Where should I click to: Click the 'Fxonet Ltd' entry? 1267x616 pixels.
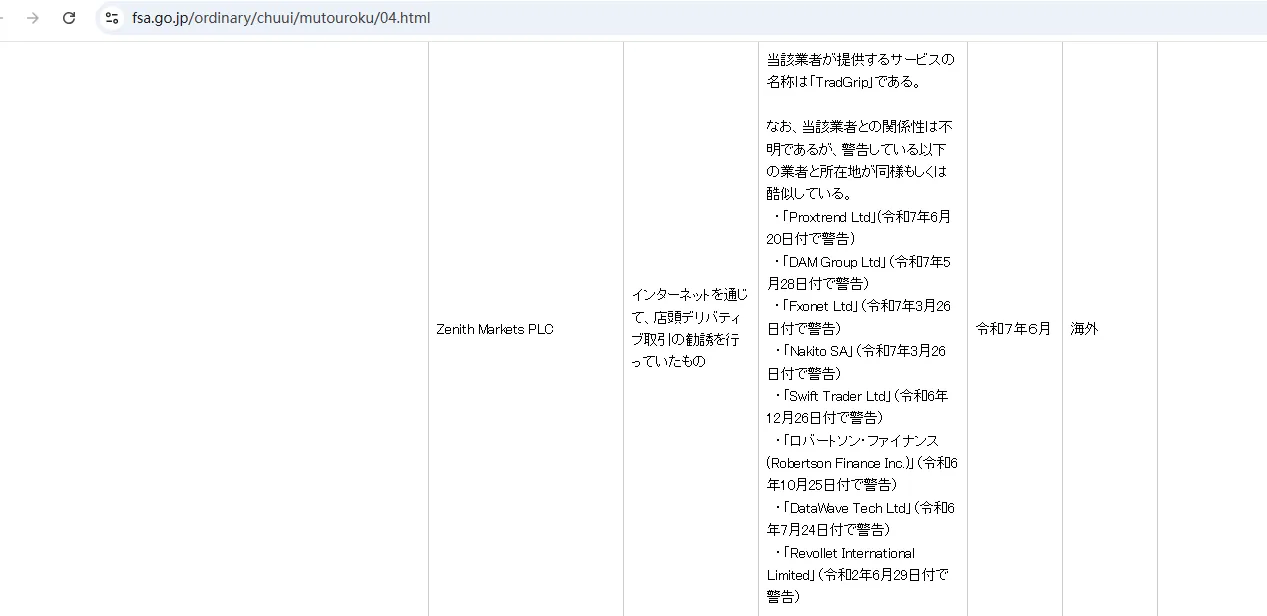[x=822, y=306]
